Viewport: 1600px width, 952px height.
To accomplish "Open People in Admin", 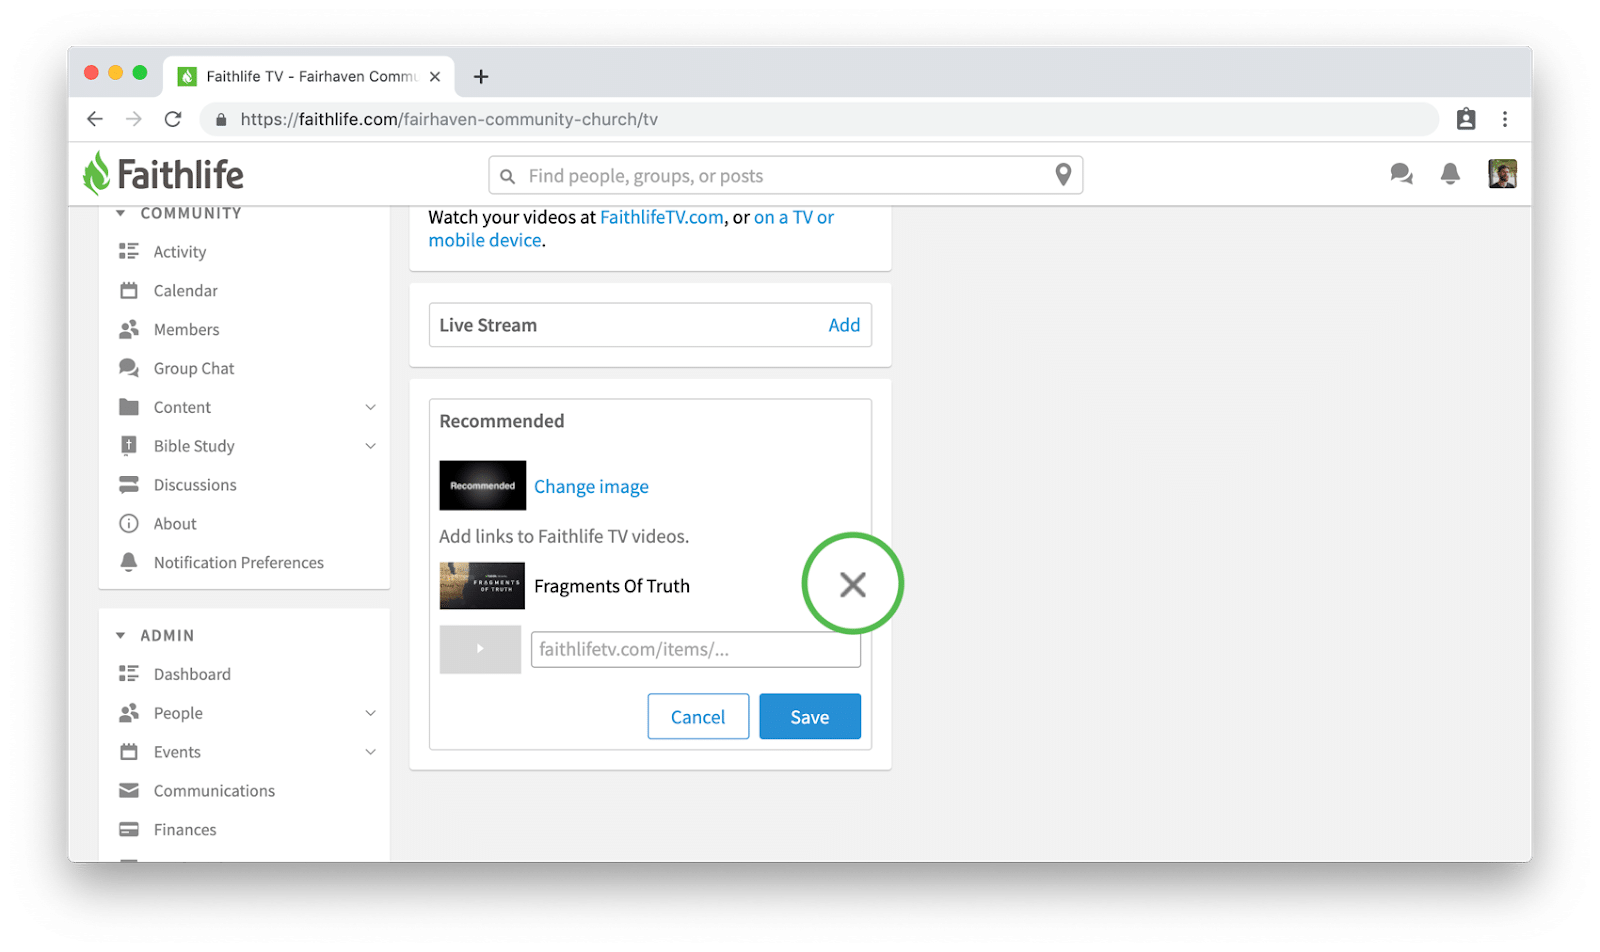I will click(178, 713).
